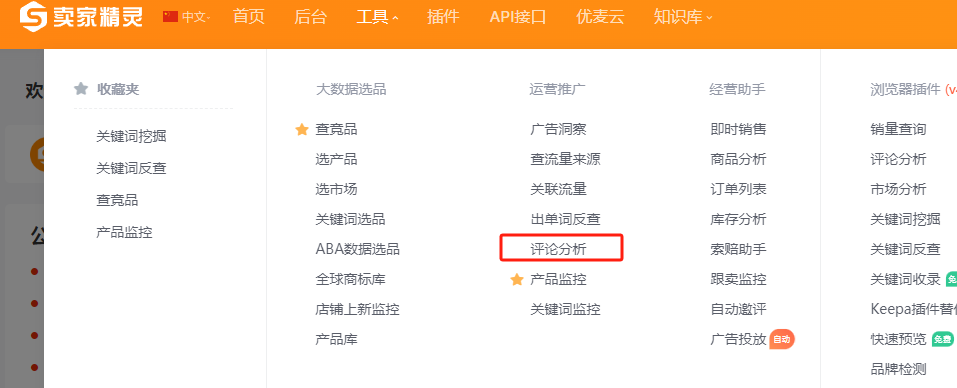Open 查流量来源 link

(x=566, y=159)
